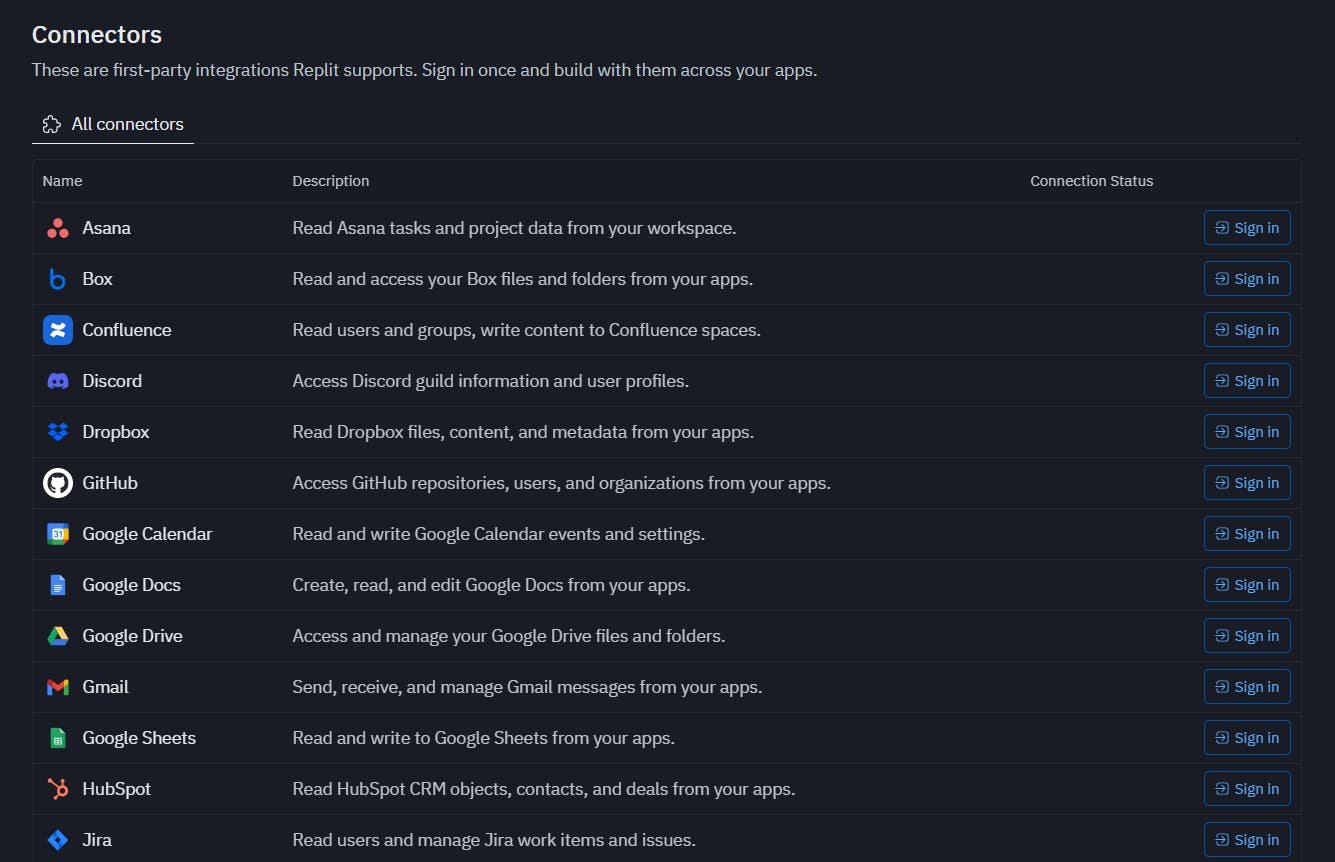Image resolution: width=1335 pixels, height=862 pixels.
Task: Click the HubSpot logo icon
Action: tap(58, 789)
